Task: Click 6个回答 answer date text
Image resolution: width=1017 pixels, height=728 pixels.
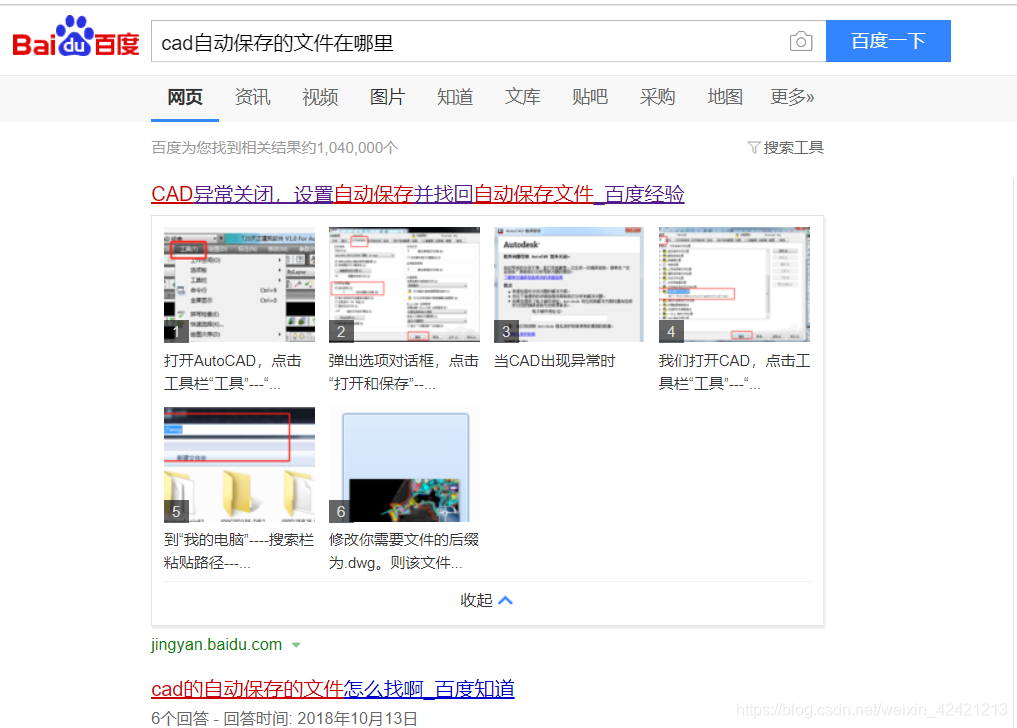Action: pos(284,719)
